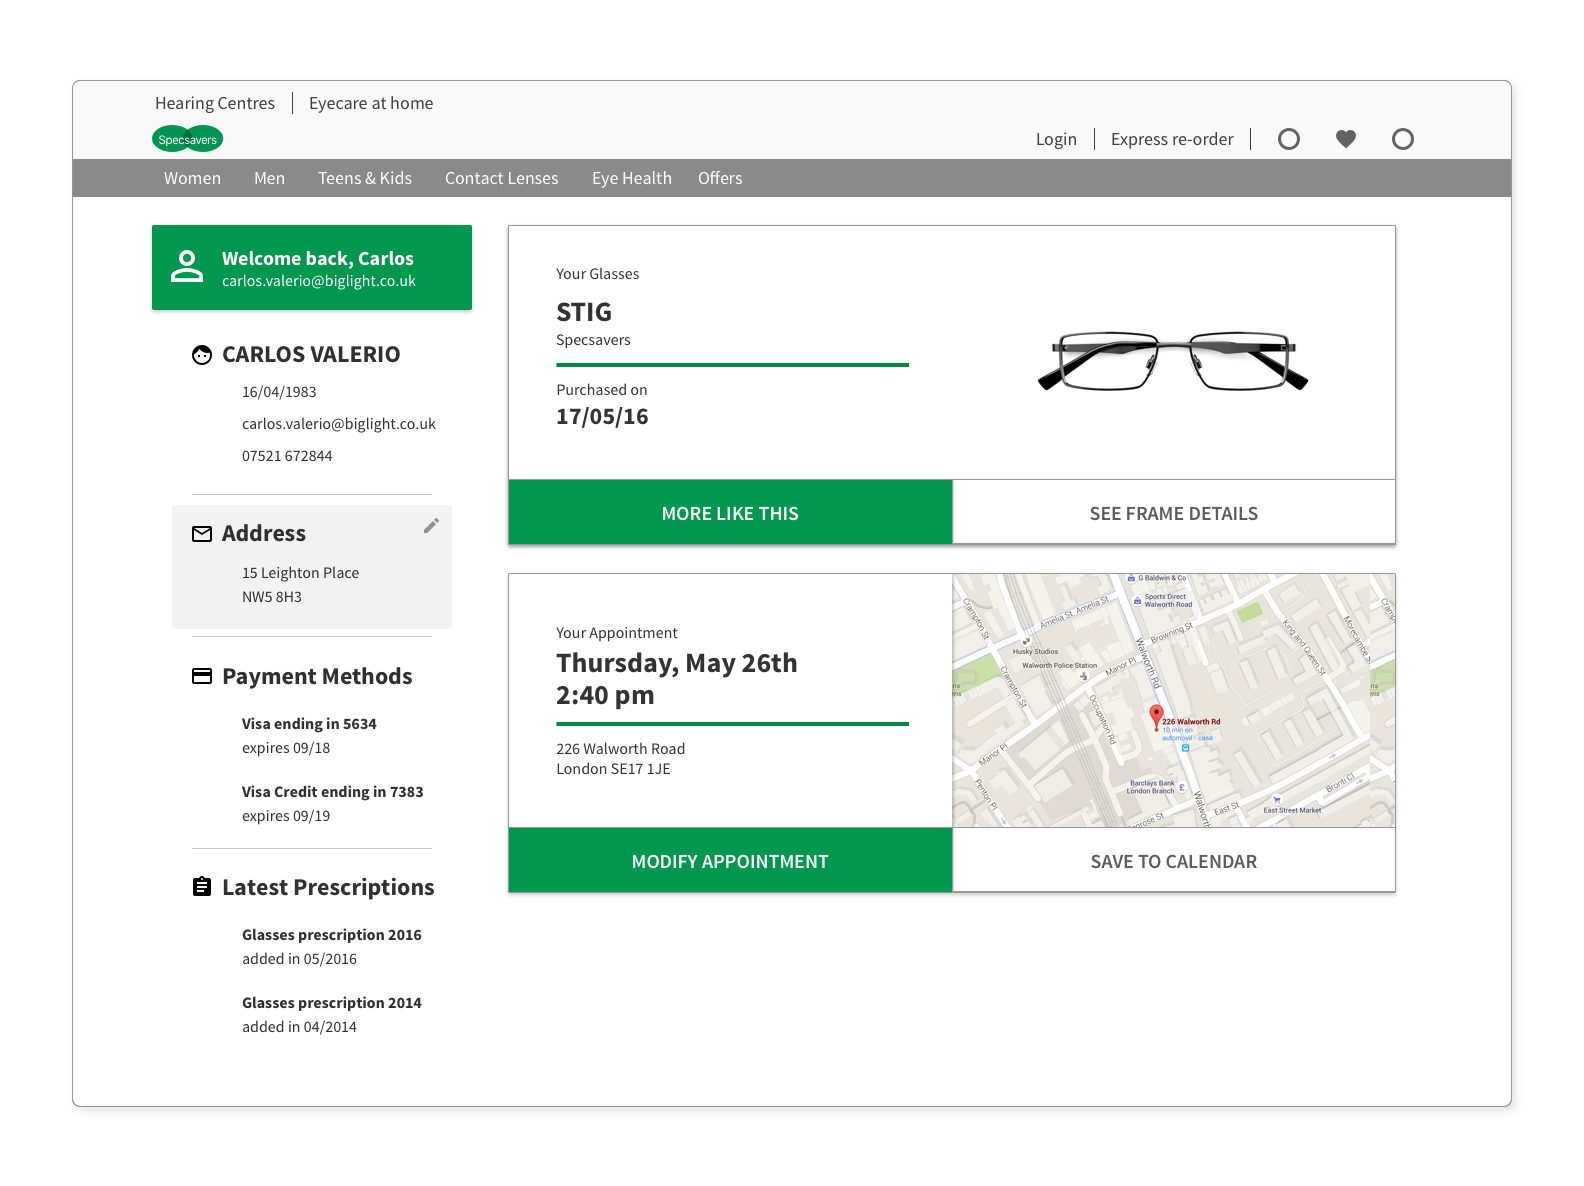1584x1186 pixels.
Task: Click the purchase date 17/05/16
Action: click(602, 417)
